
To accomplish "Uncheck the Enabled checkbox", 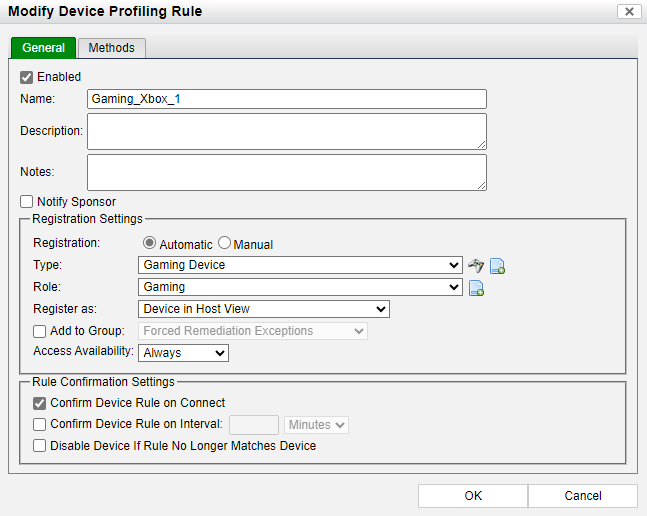I will coord(27,77).
